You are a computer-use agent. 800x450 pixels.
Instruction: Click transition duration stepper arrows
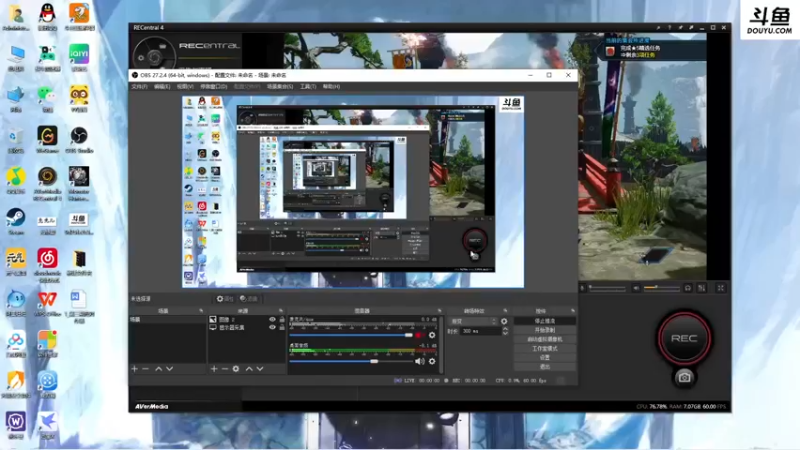point(505,331)
